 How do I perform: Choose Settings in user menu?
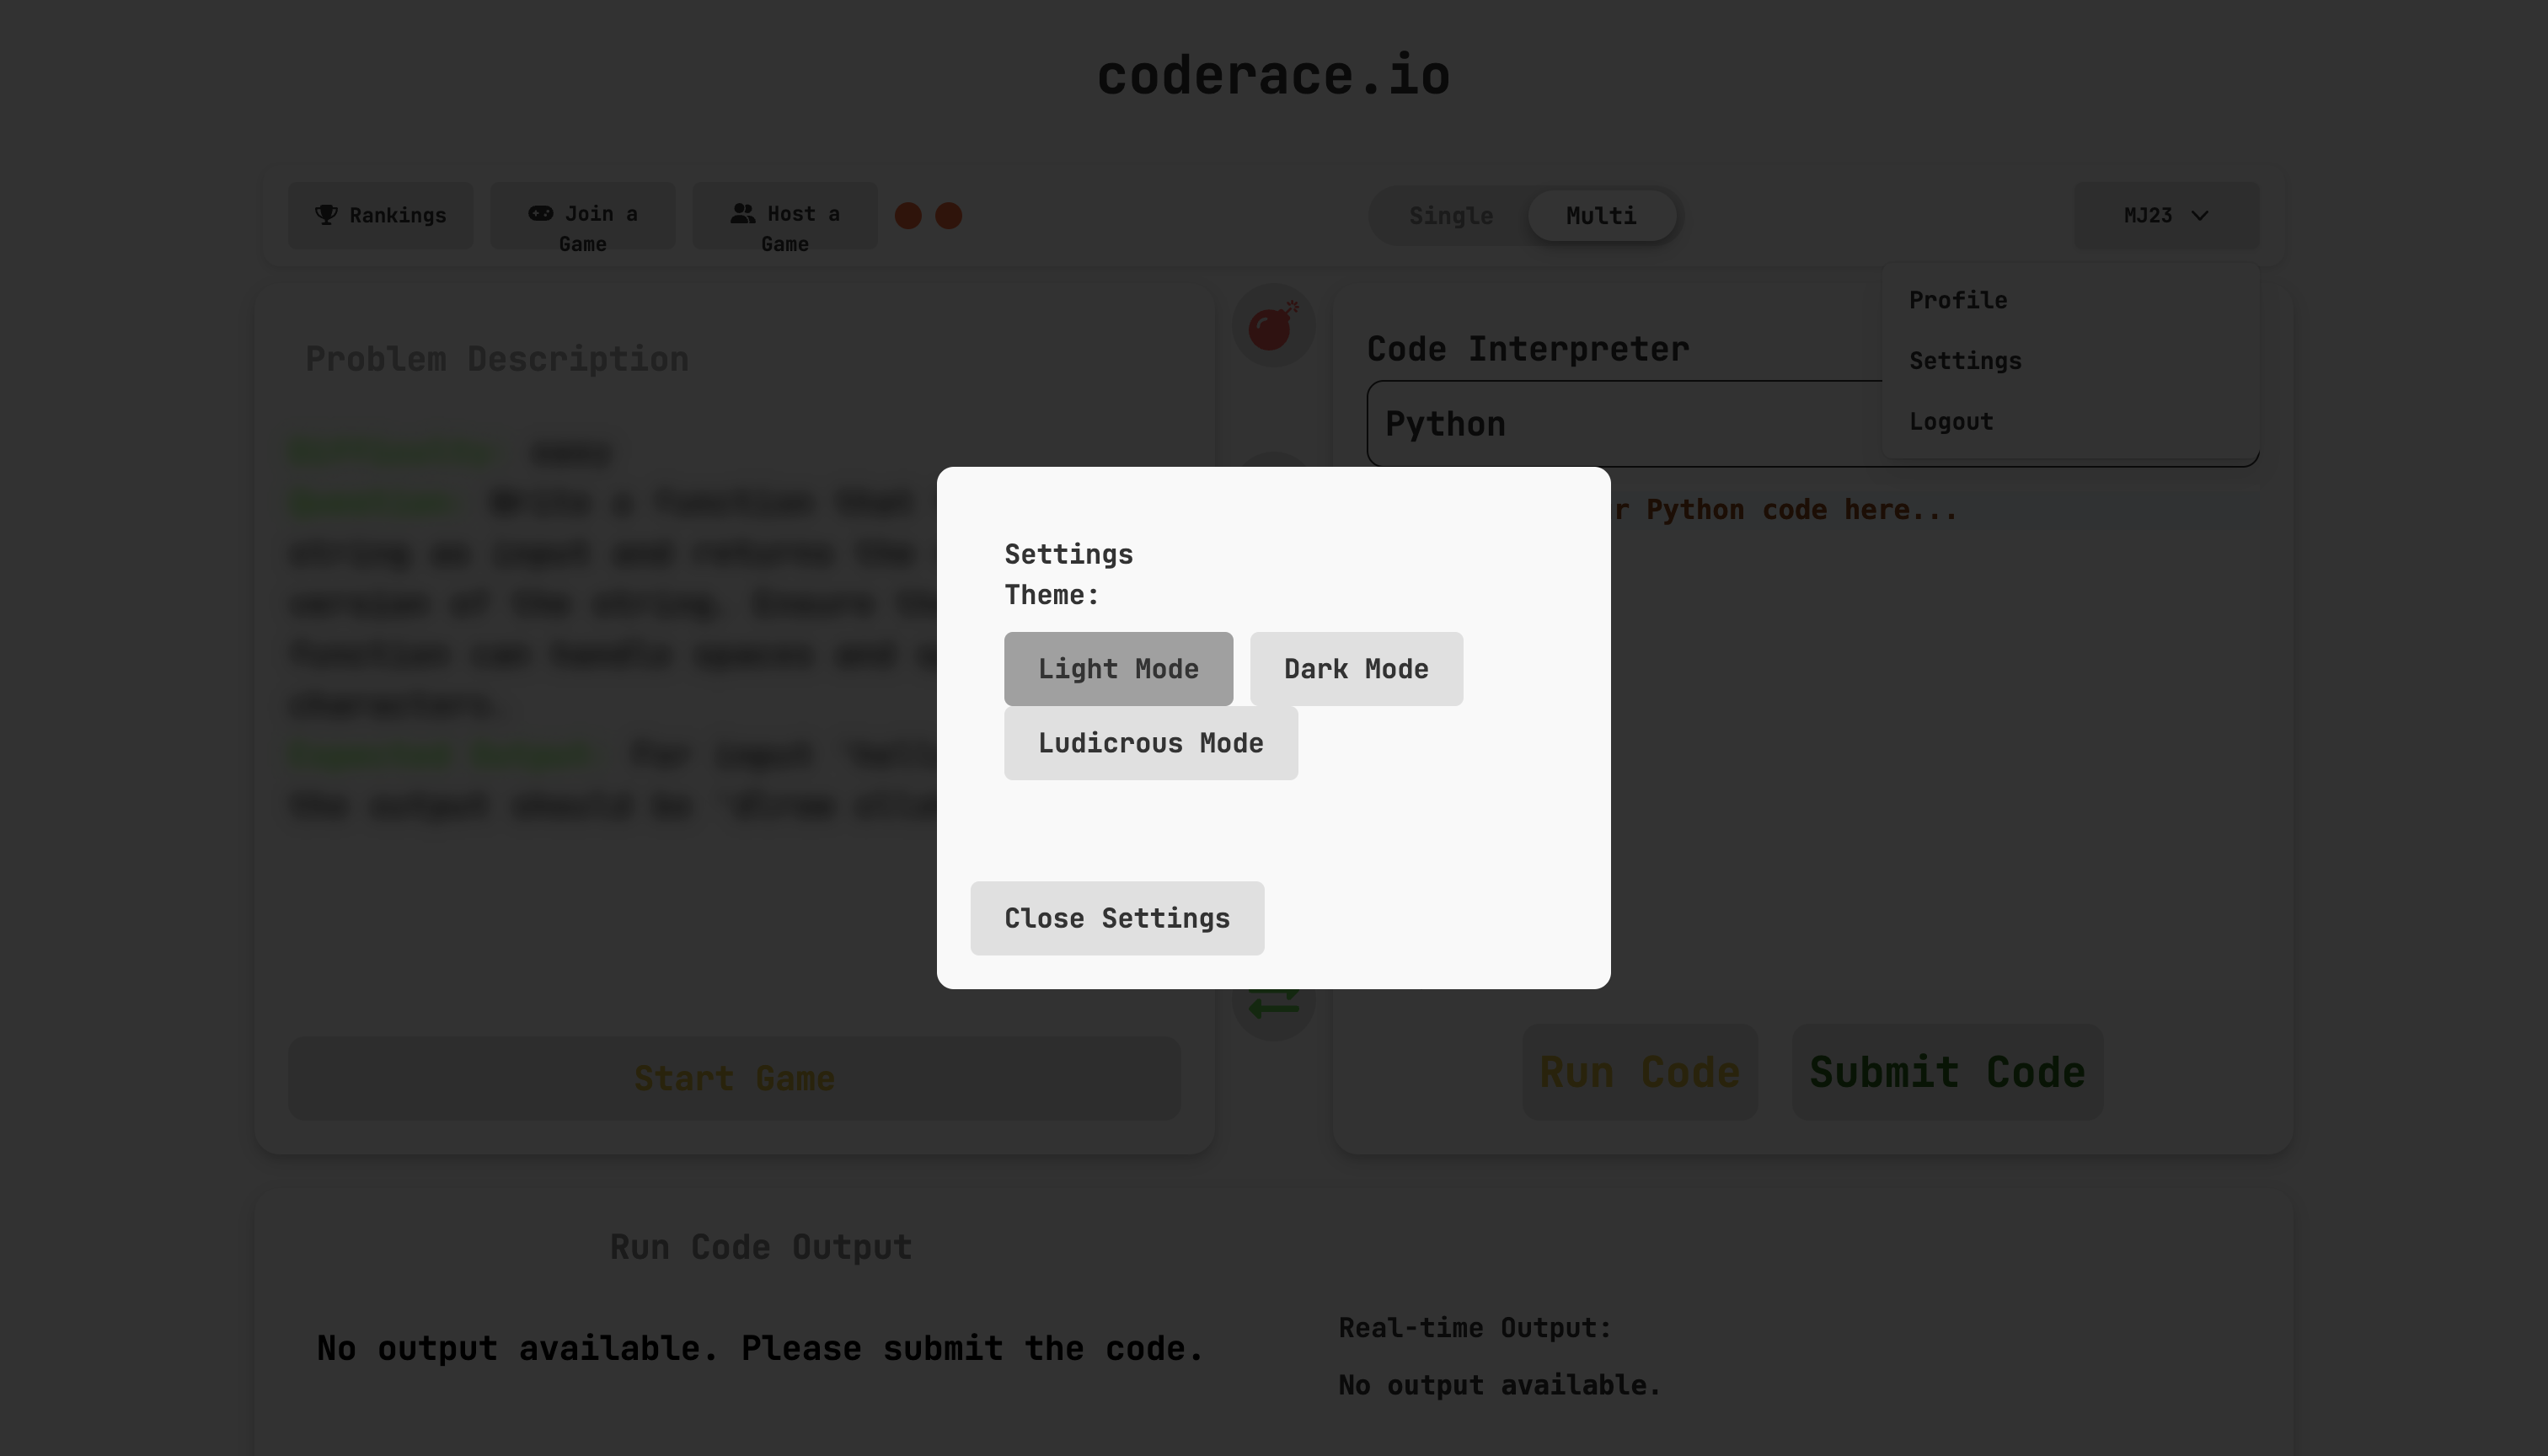(x=1964, y=360)
